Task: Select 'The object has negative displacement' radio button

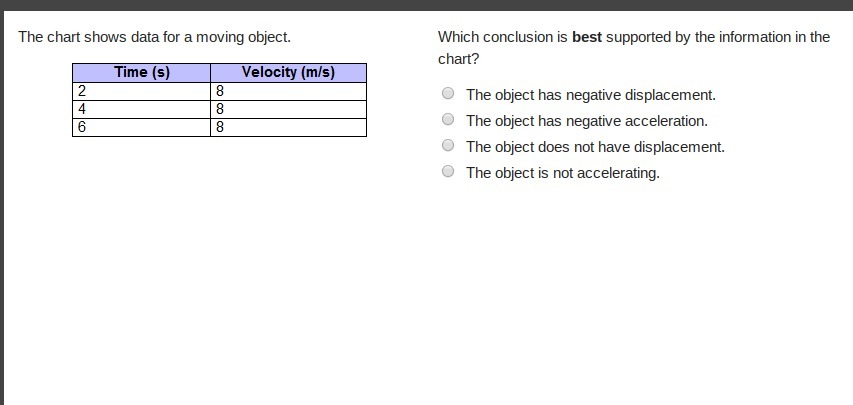Action: [448, 94]
